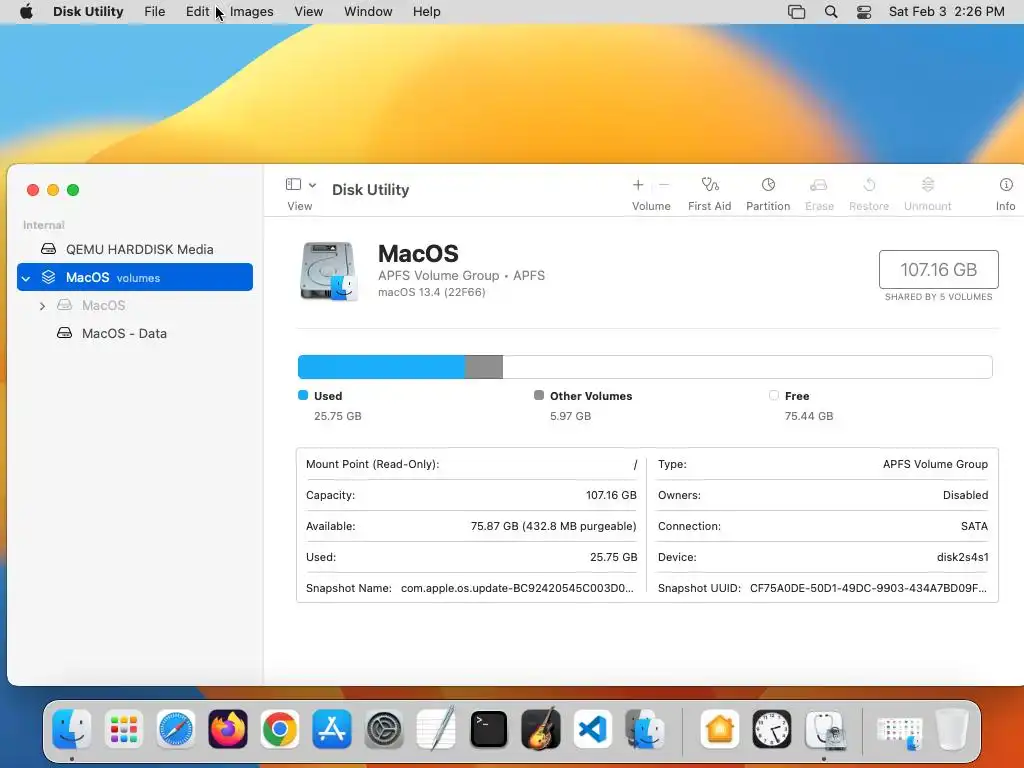Image resolution: width=1024 pixels, height=768 pixels.
Task: Click the add Volume plus icon
Action: [638, 185]
